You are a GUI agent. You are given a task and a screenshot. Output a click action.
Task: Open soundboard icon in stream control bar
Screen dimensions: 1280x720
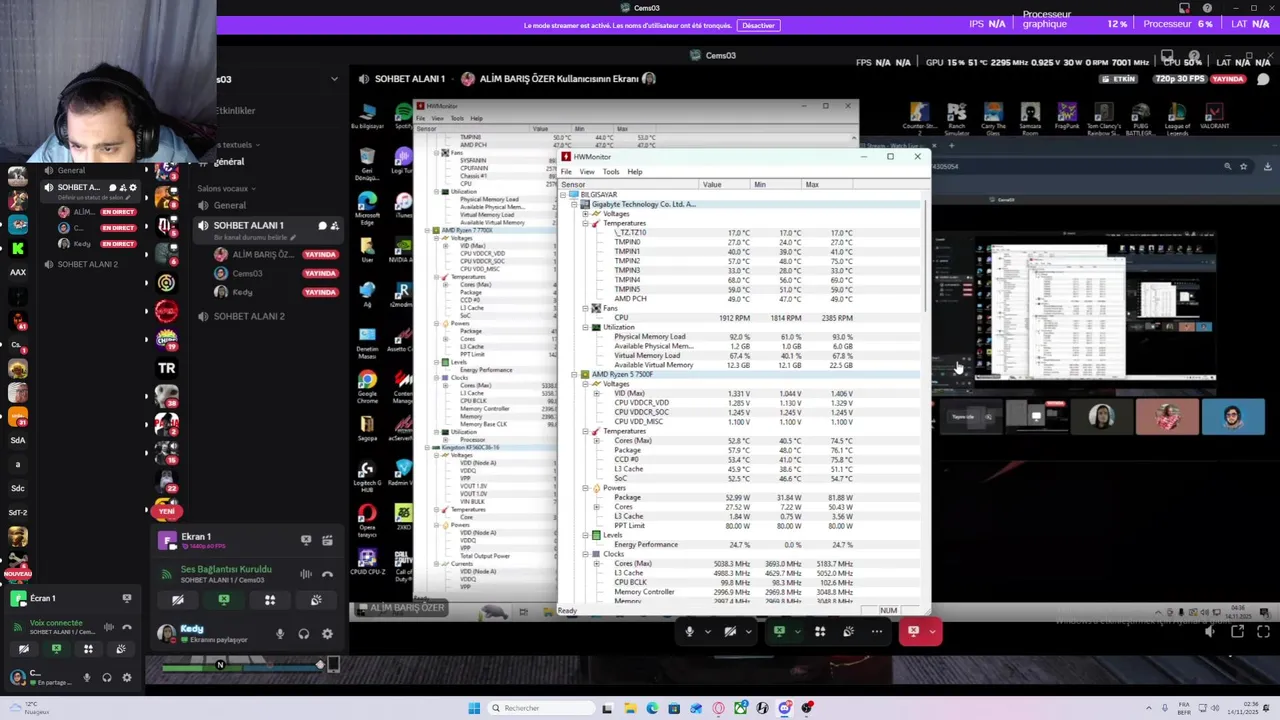(848, 631)
